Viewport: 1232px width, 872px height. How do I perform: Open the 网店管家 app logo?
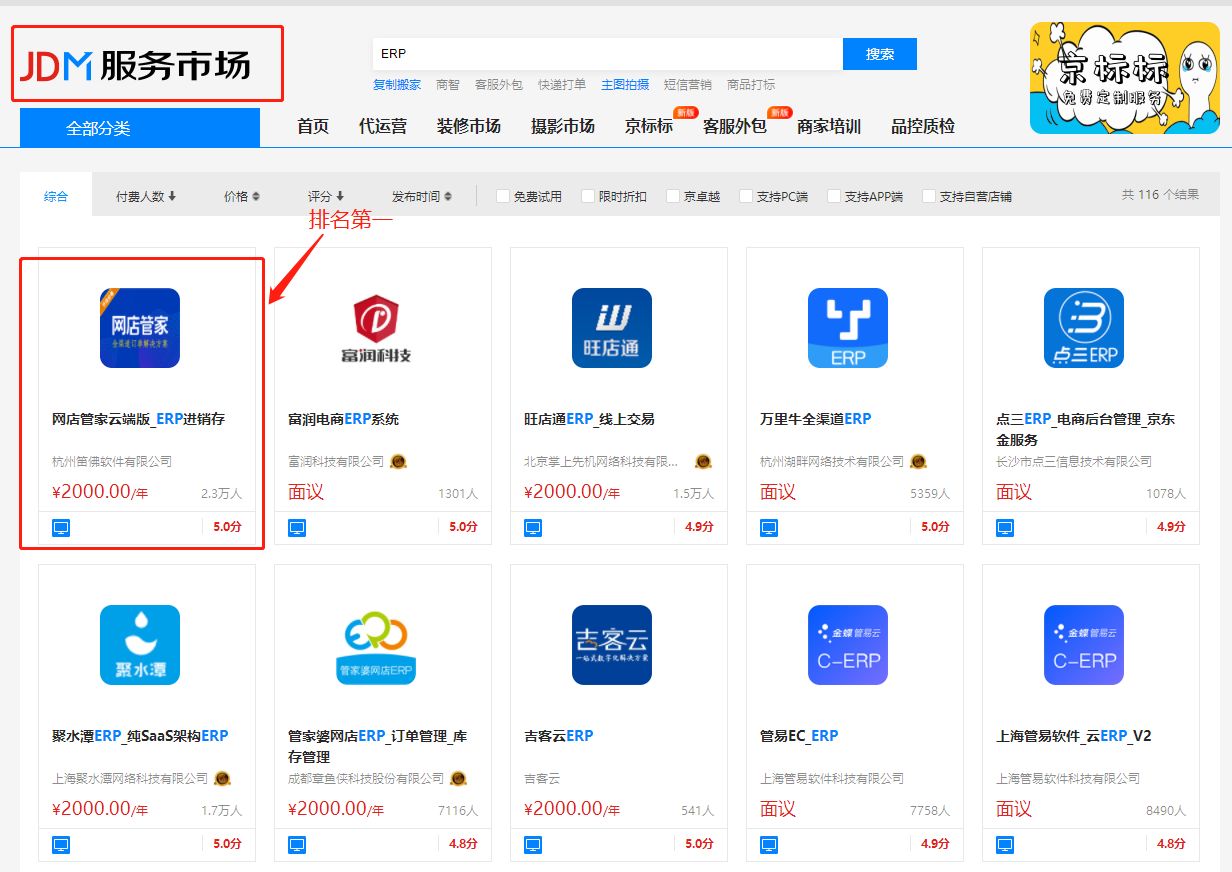pyautogui.click(x=140, y=328)
